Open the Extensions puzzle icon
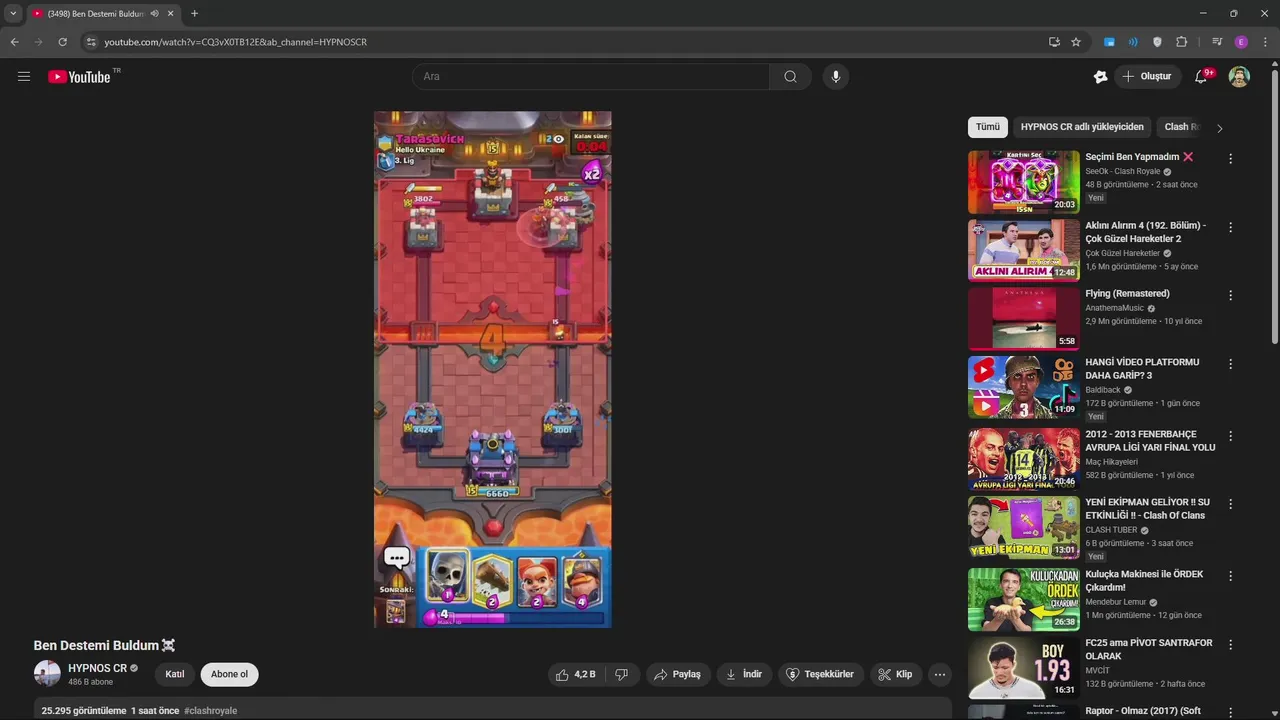1280x720 pixels. [x=1181, y=42]
